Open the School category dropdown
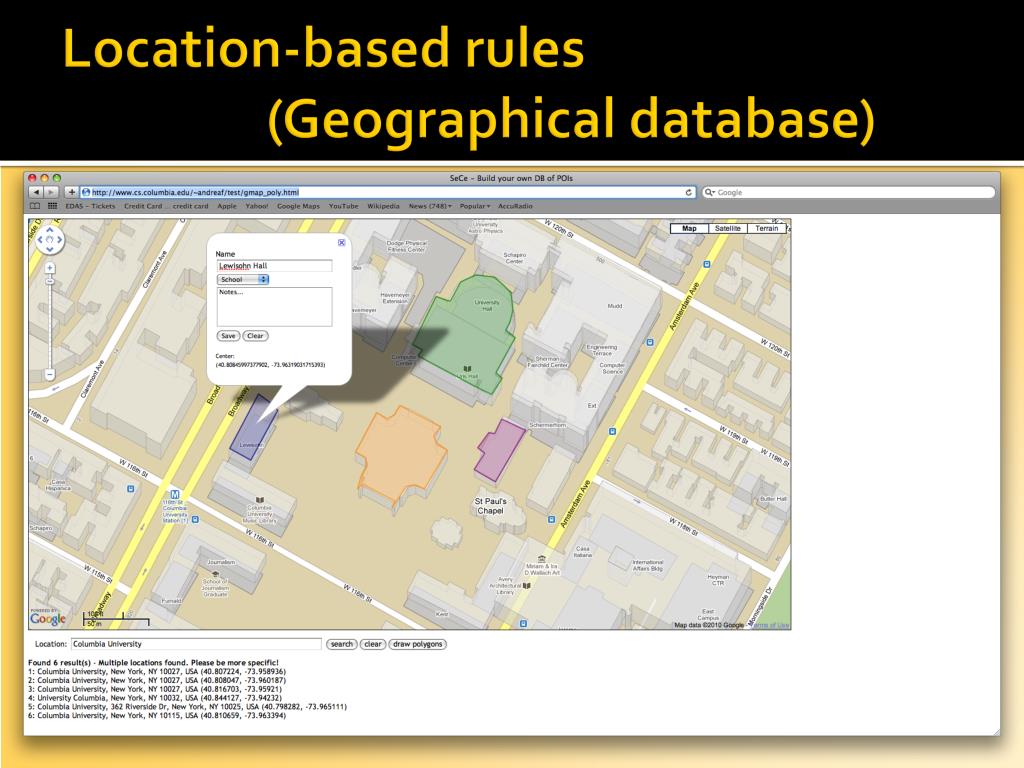This screenshot has width=1024, height=768. point(243,280)
